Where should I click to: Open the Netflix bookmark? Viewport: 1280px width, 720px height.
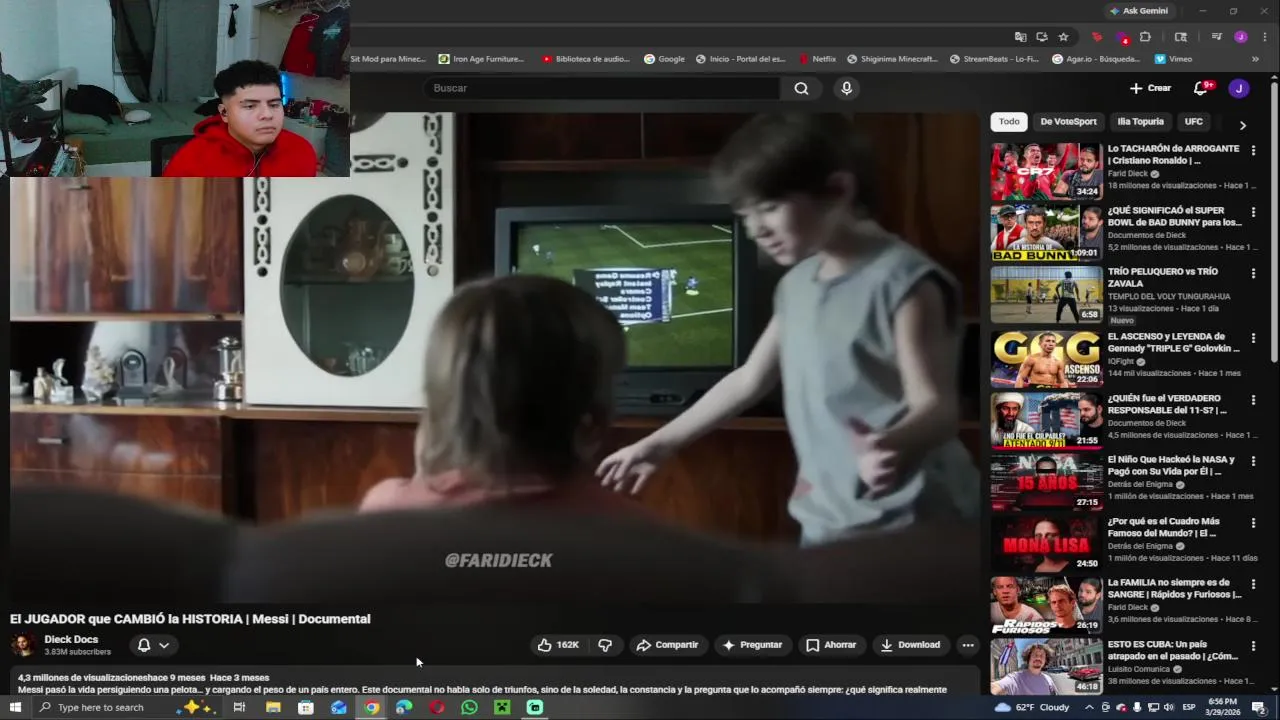(x=816, y=59)
